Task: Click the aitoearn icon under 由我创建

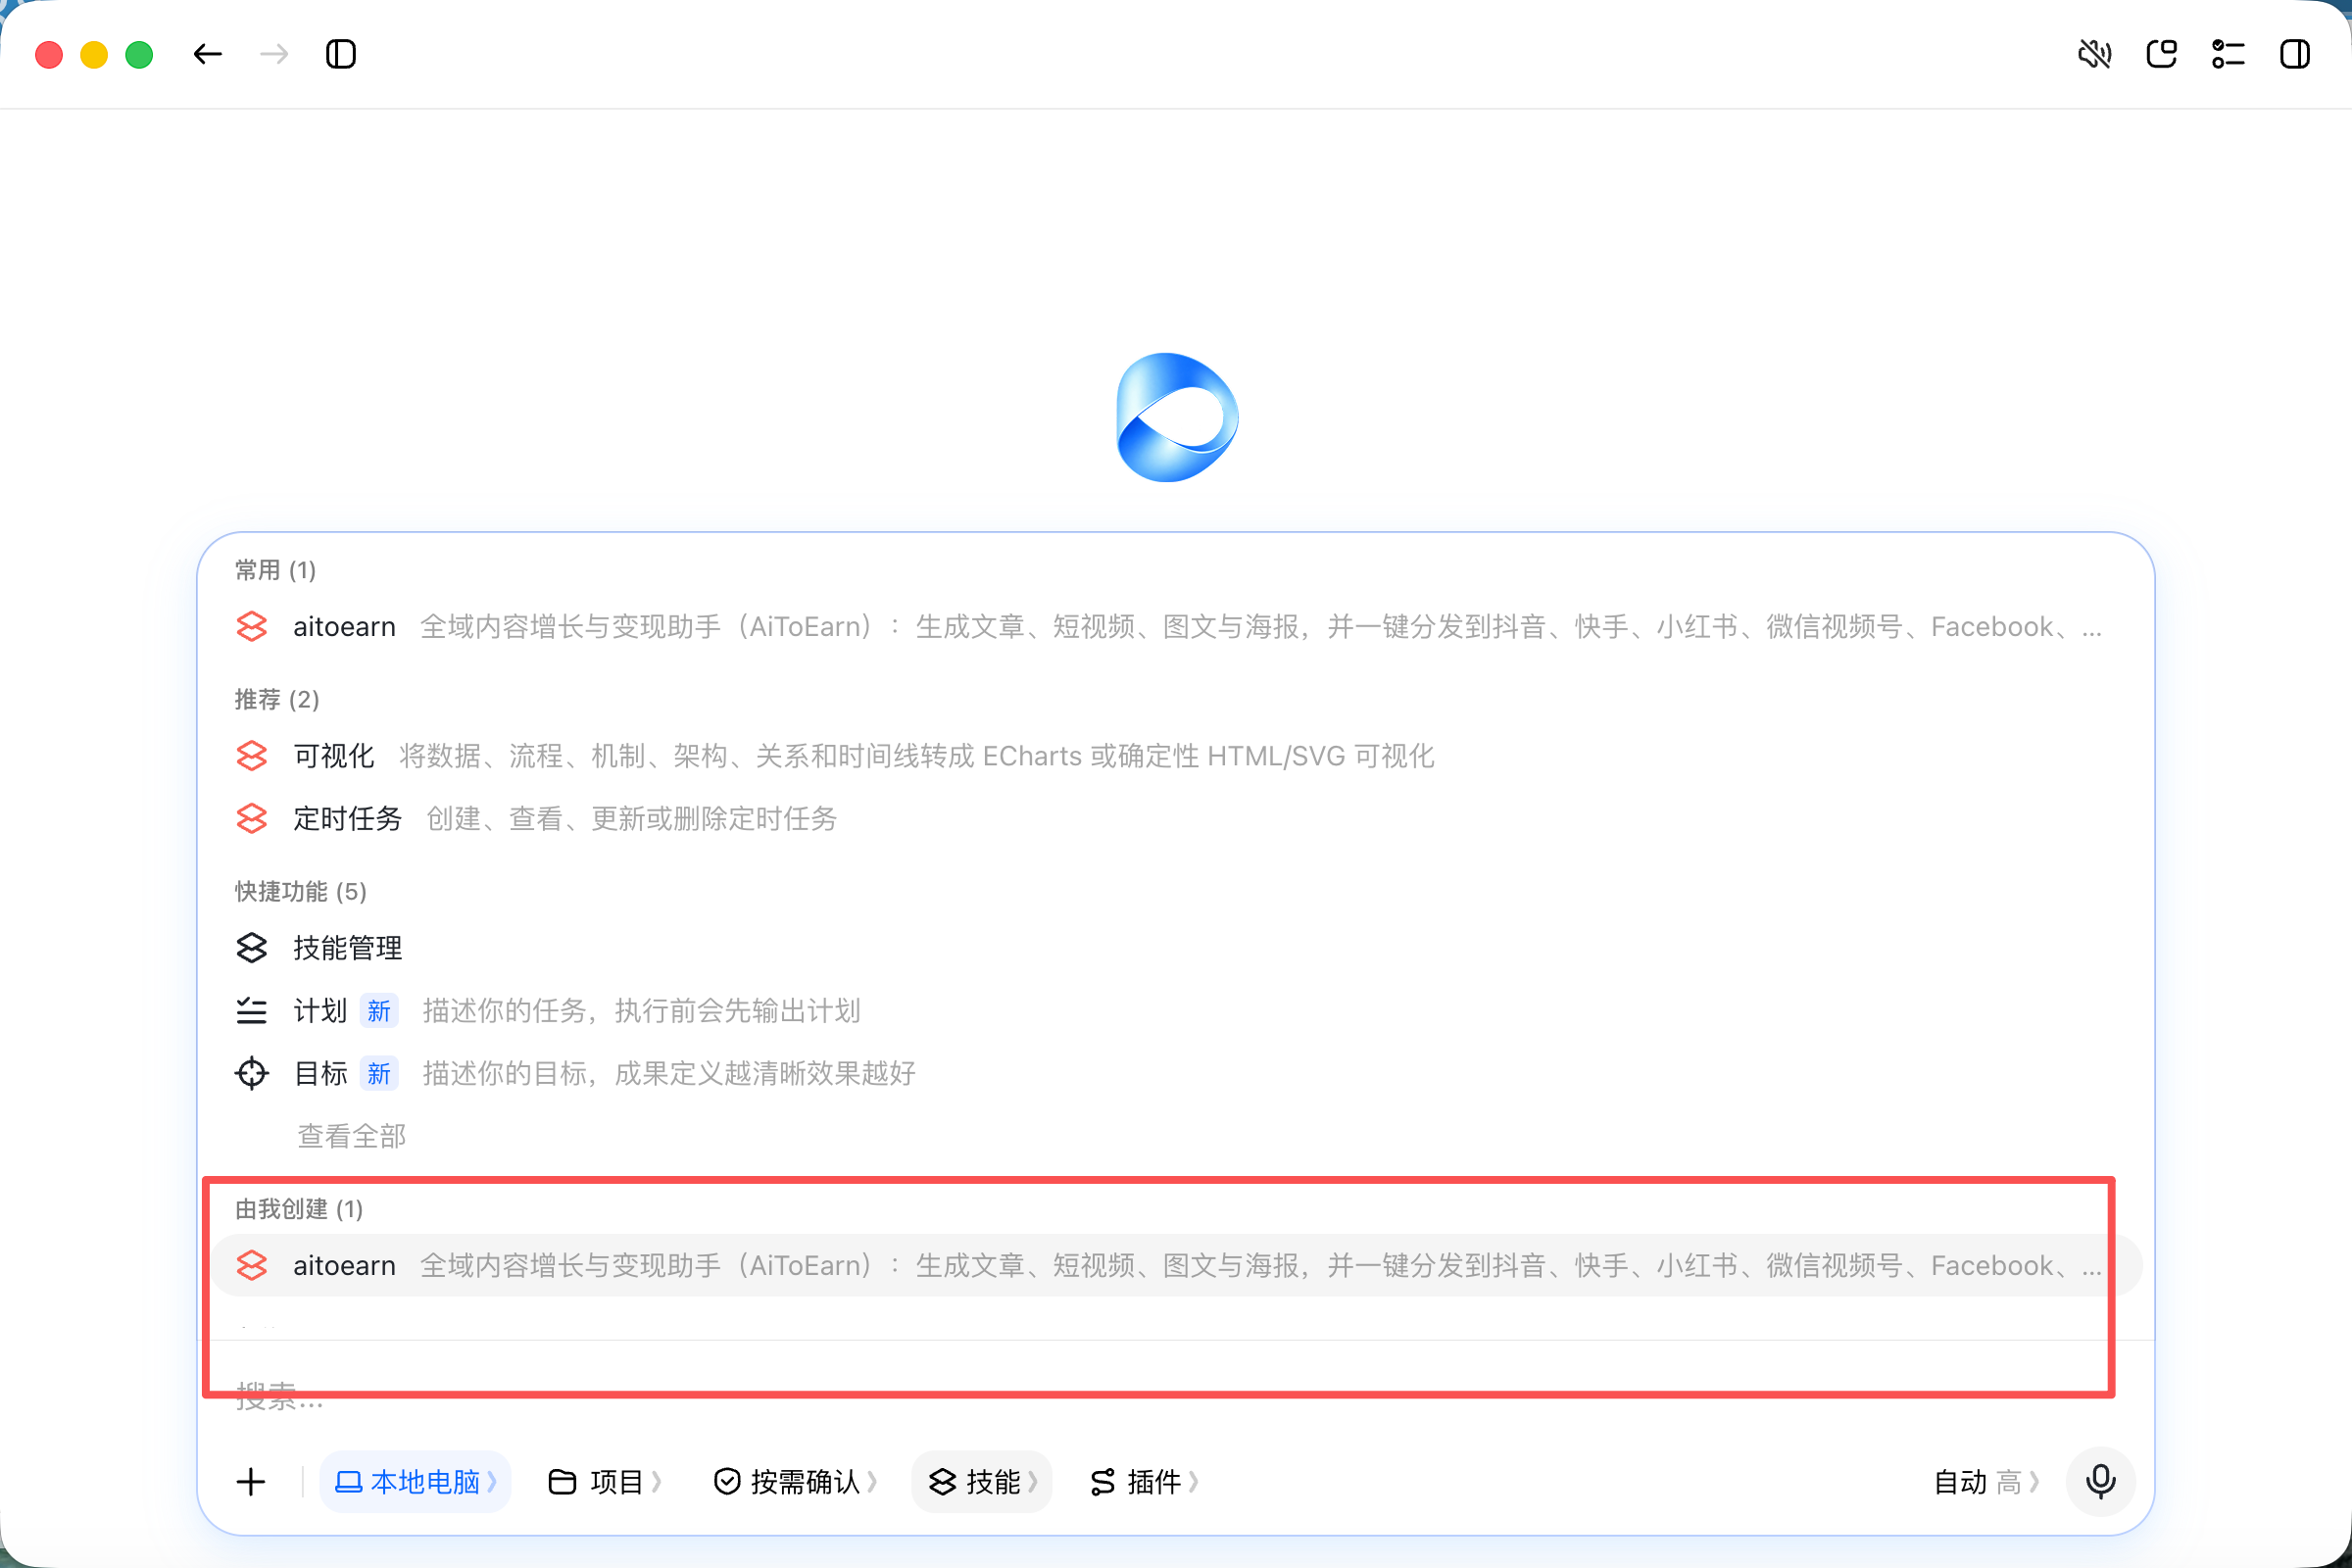Action: pos(252,1266)
